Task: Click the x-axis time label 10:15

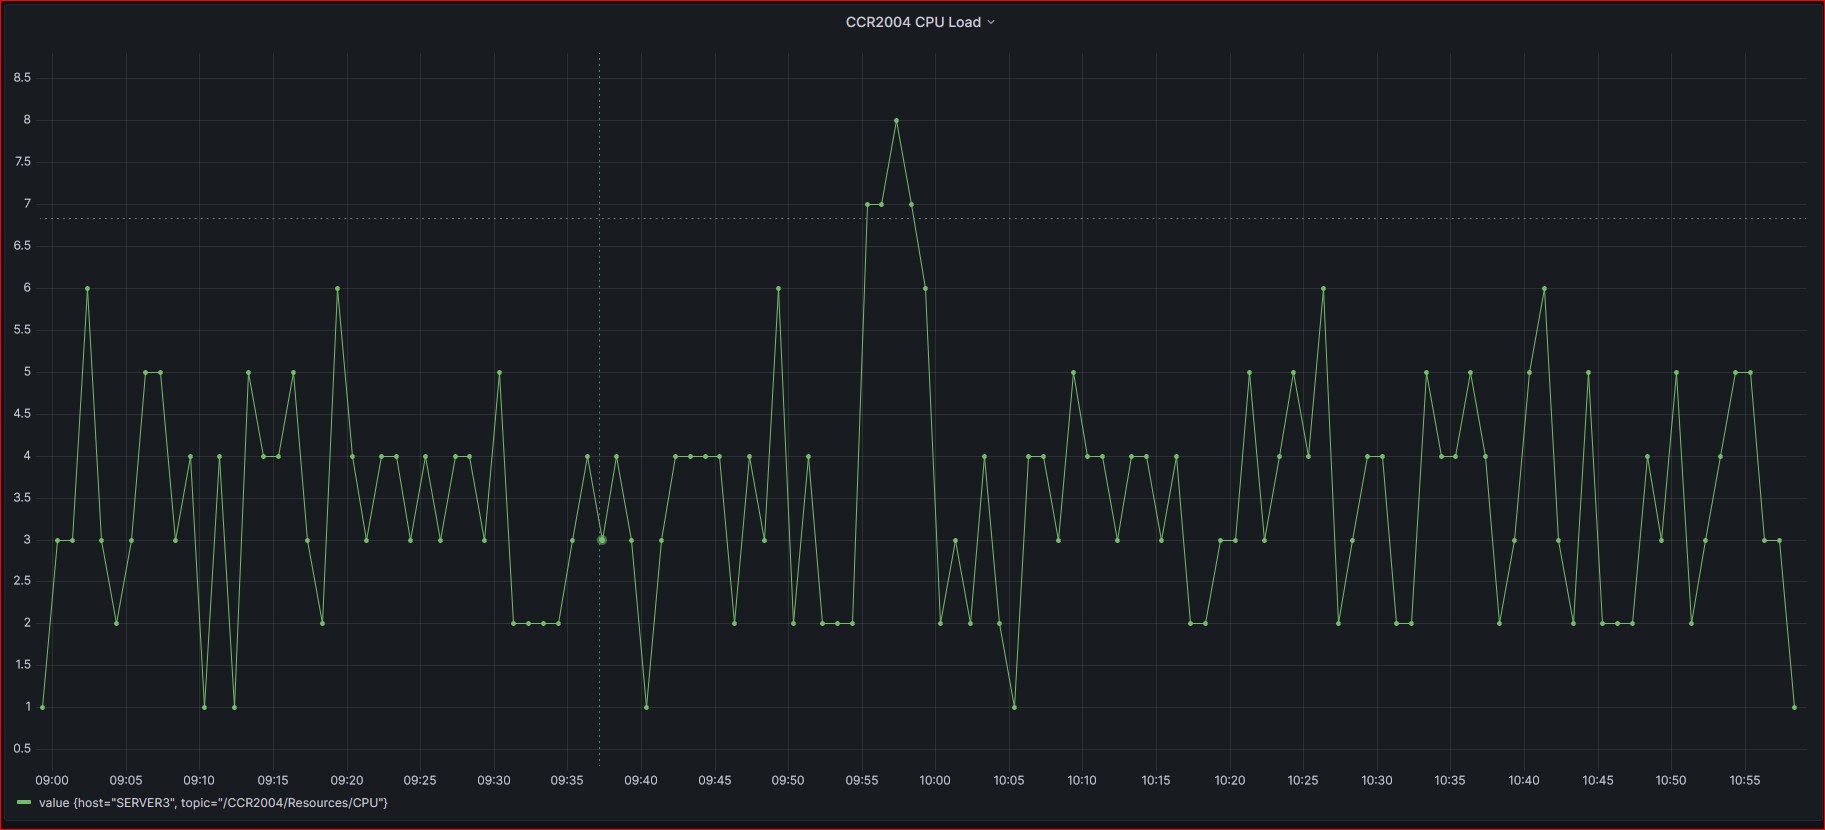Action: pos(1156,780)
